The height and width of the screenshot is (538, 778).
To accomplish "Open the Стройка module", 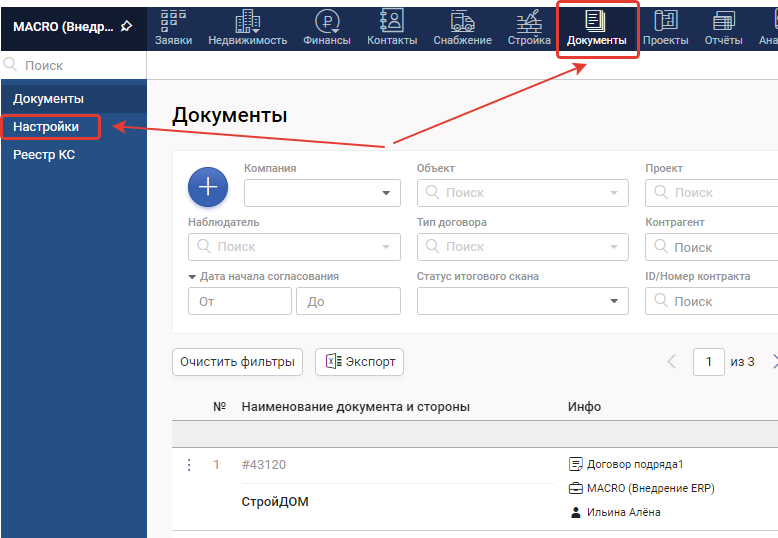I will (529, 28).
